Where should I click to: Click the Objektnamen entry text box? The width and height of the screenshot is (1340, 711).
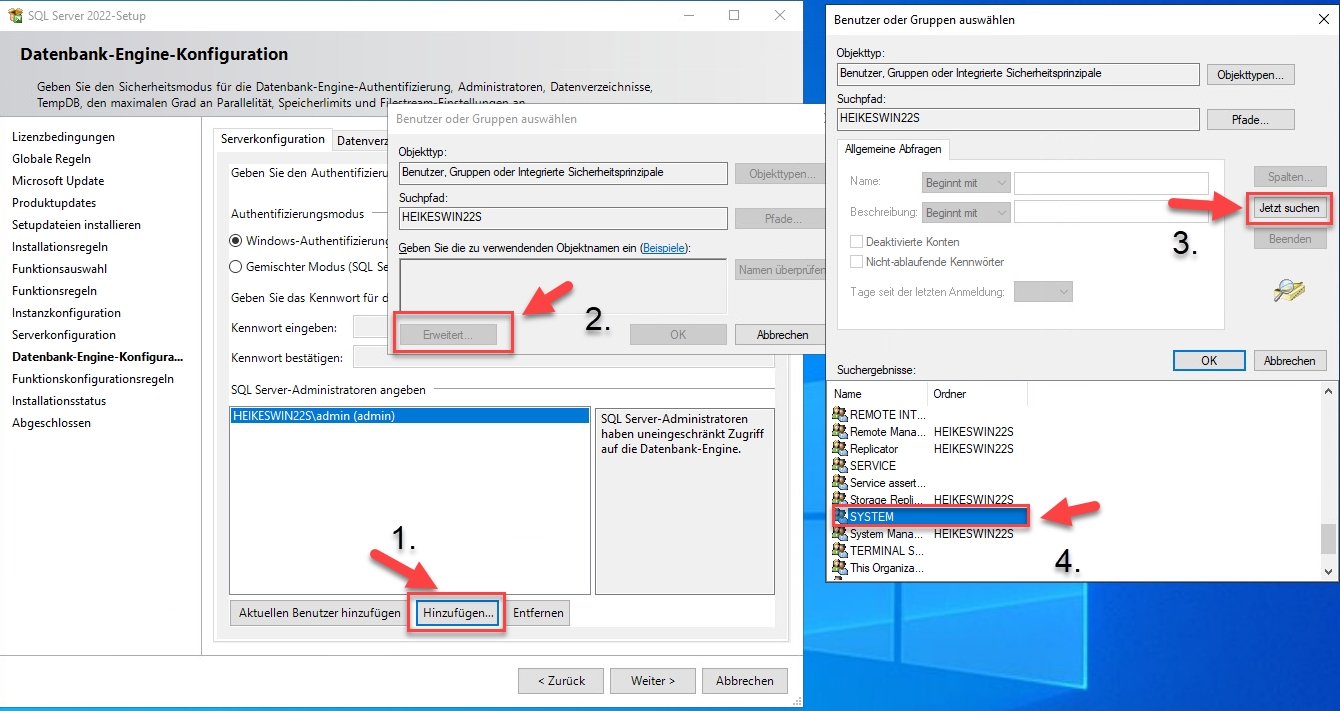pyautogui.click(x=563, y=287)
